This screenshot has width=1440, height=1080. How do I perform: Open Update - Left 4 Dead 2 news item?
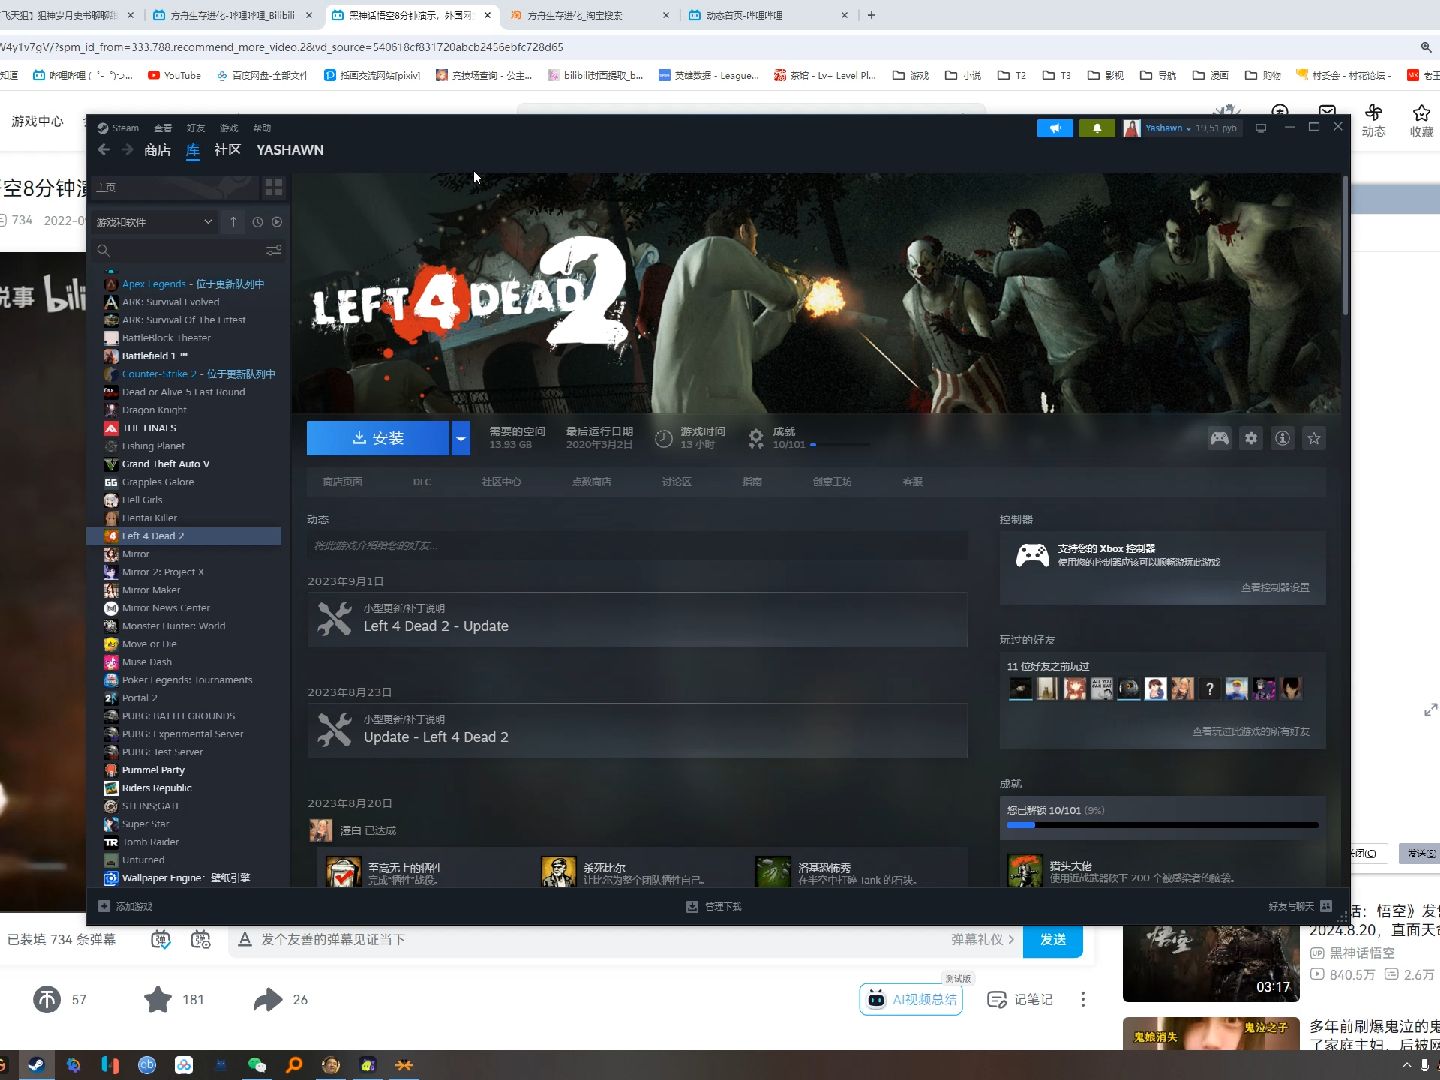(637, 730)
